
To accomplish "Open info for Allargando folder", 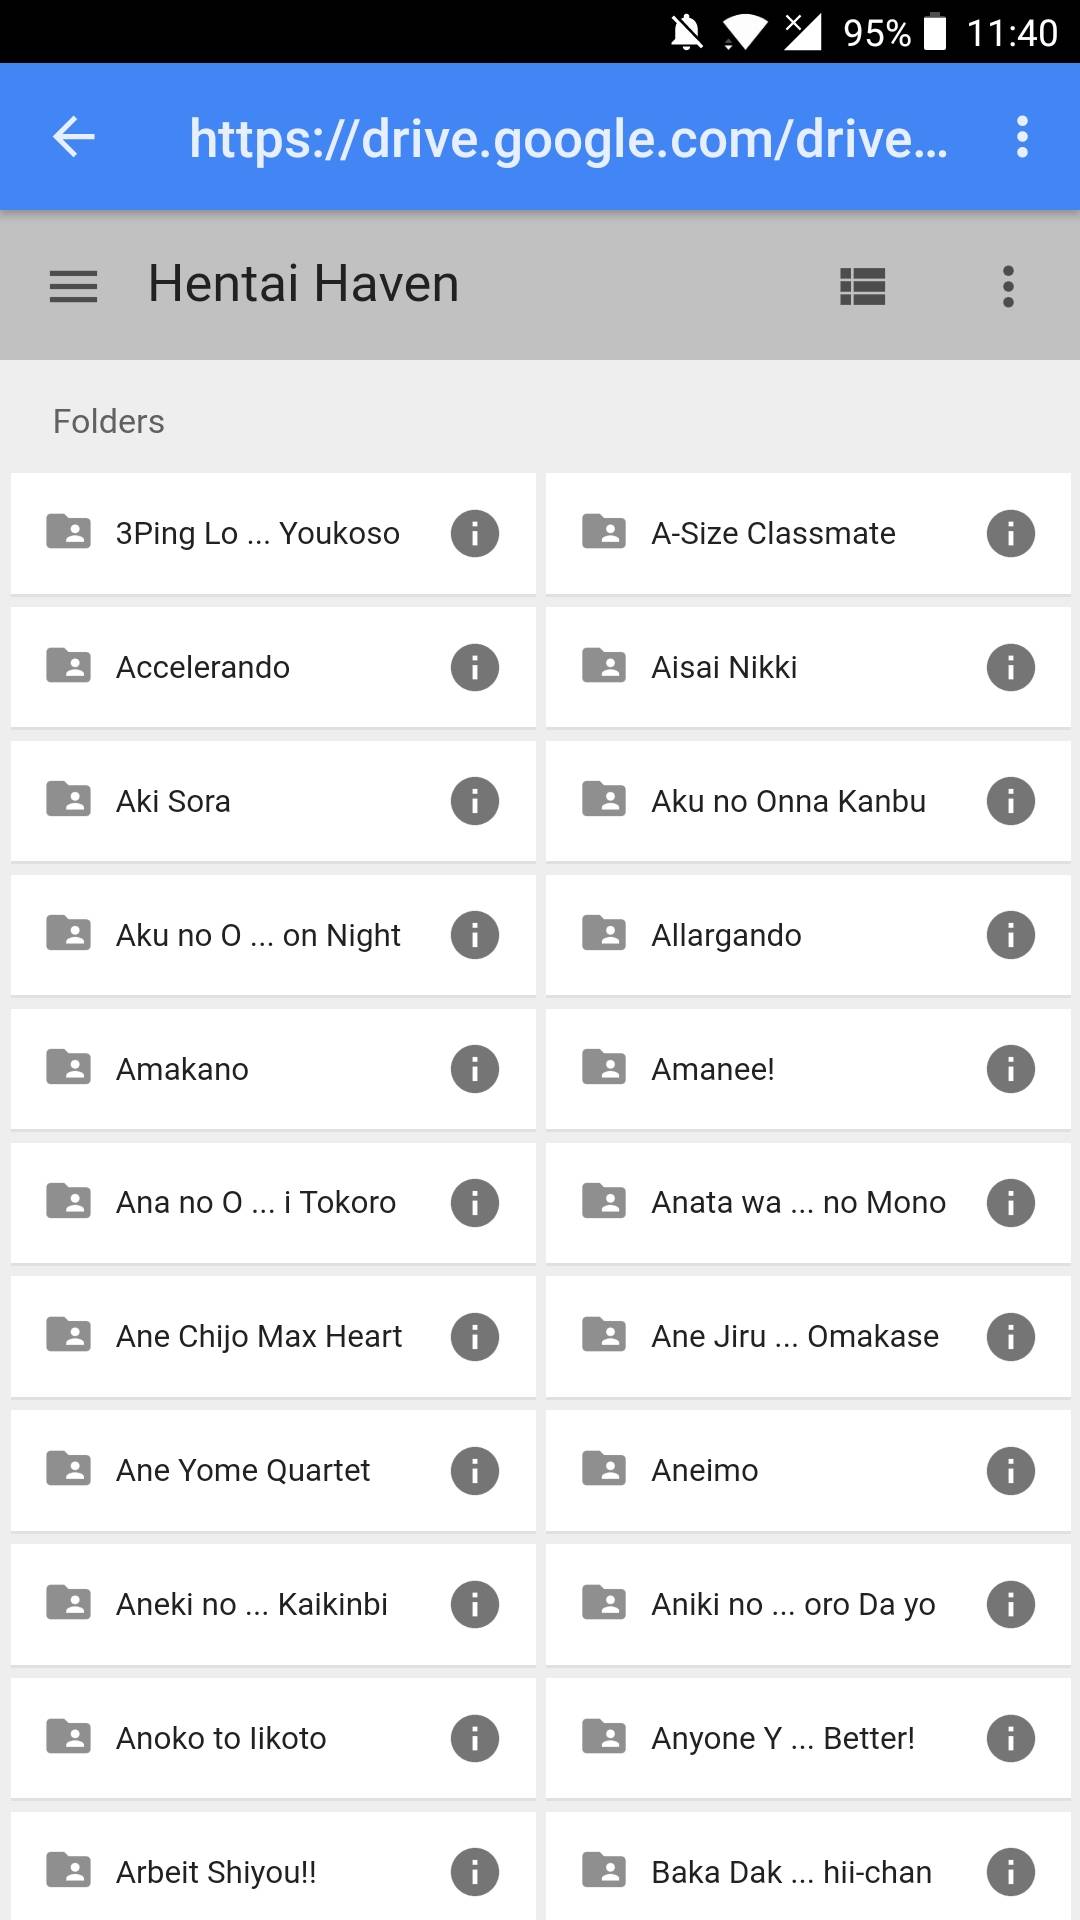I will [x=1010, y=936].
